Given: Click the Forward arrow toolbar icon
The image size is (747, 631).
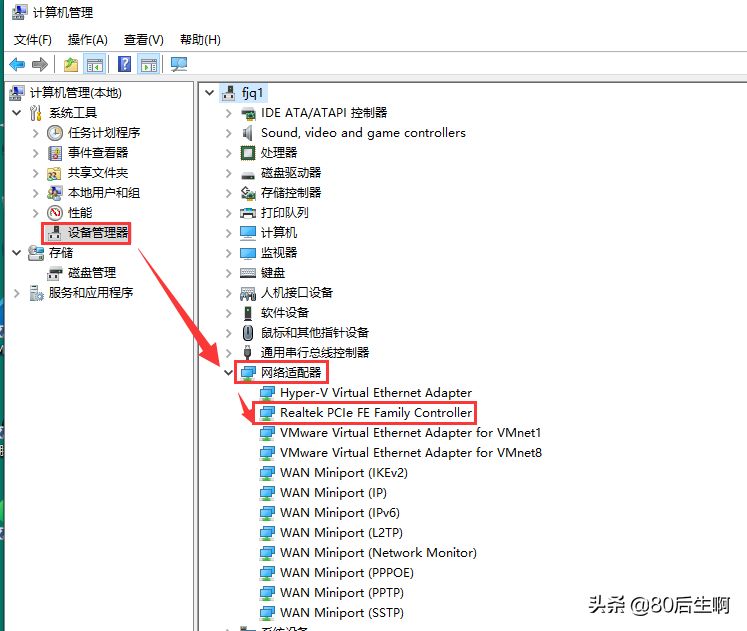Looking at the screenshot, I should (40, 64).
